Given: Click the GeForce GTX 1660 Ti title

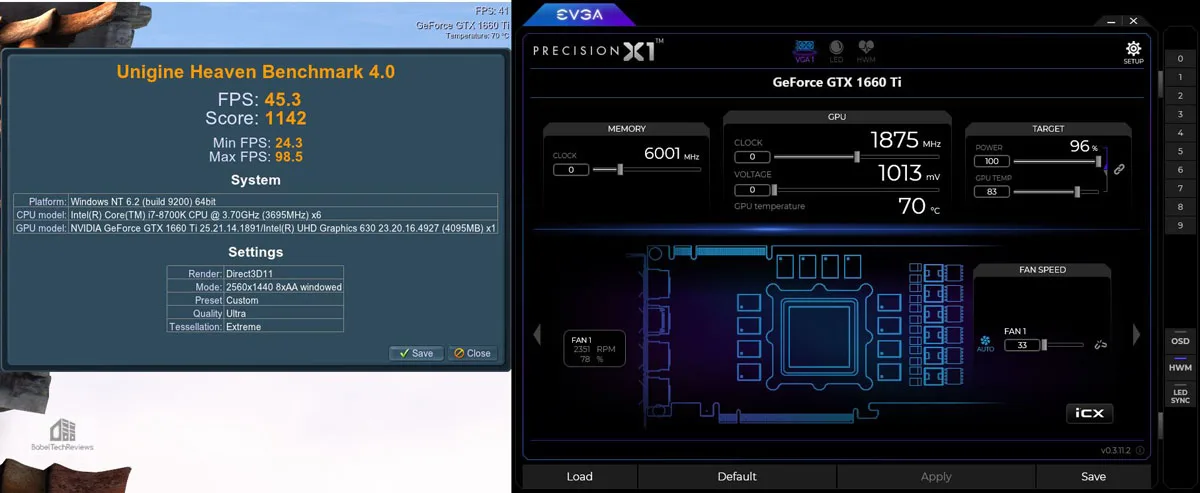Looking at the screenshot, I should (838, 82).
